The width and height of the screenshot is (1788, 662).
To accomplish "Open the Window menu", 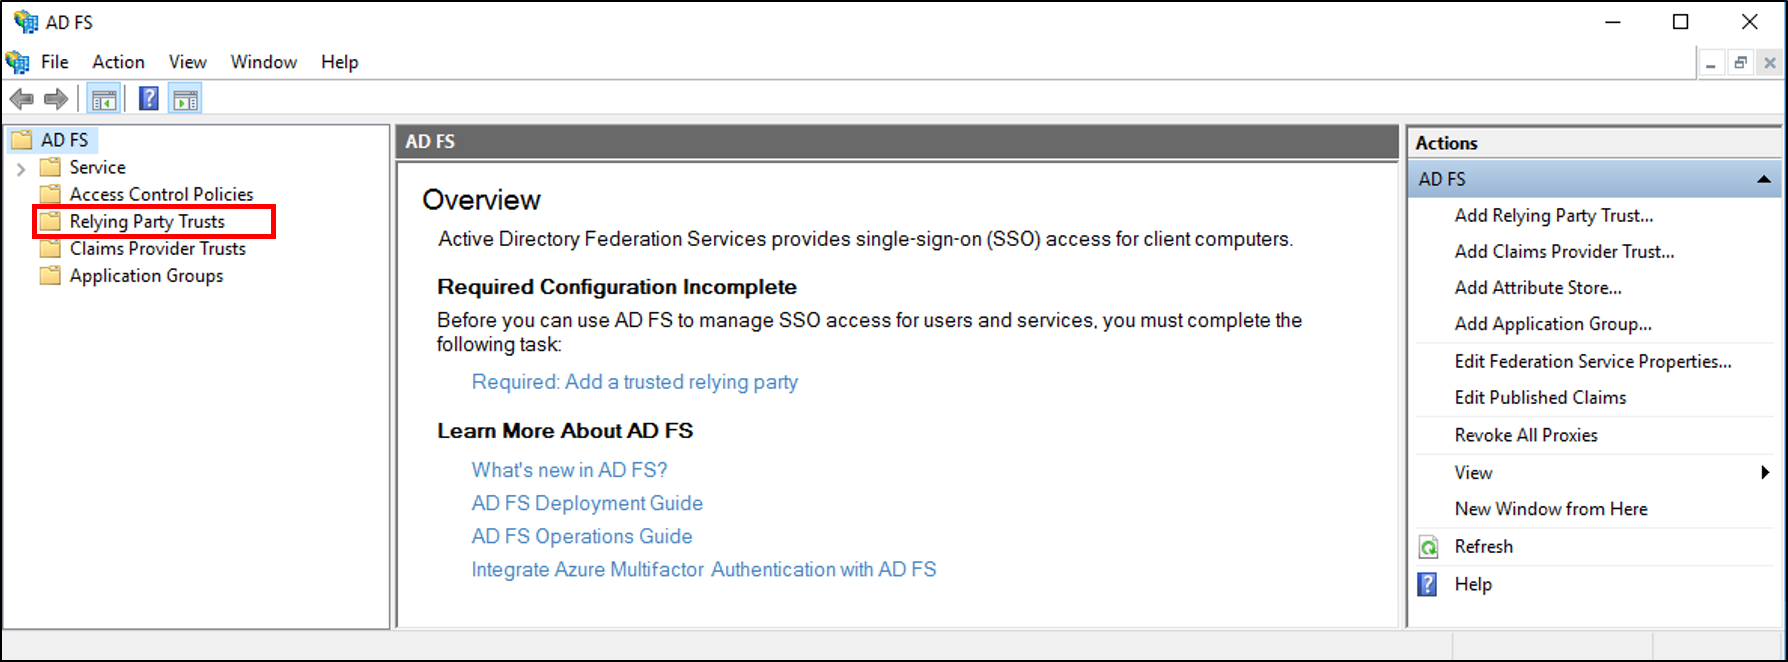I will pos(263,61).
